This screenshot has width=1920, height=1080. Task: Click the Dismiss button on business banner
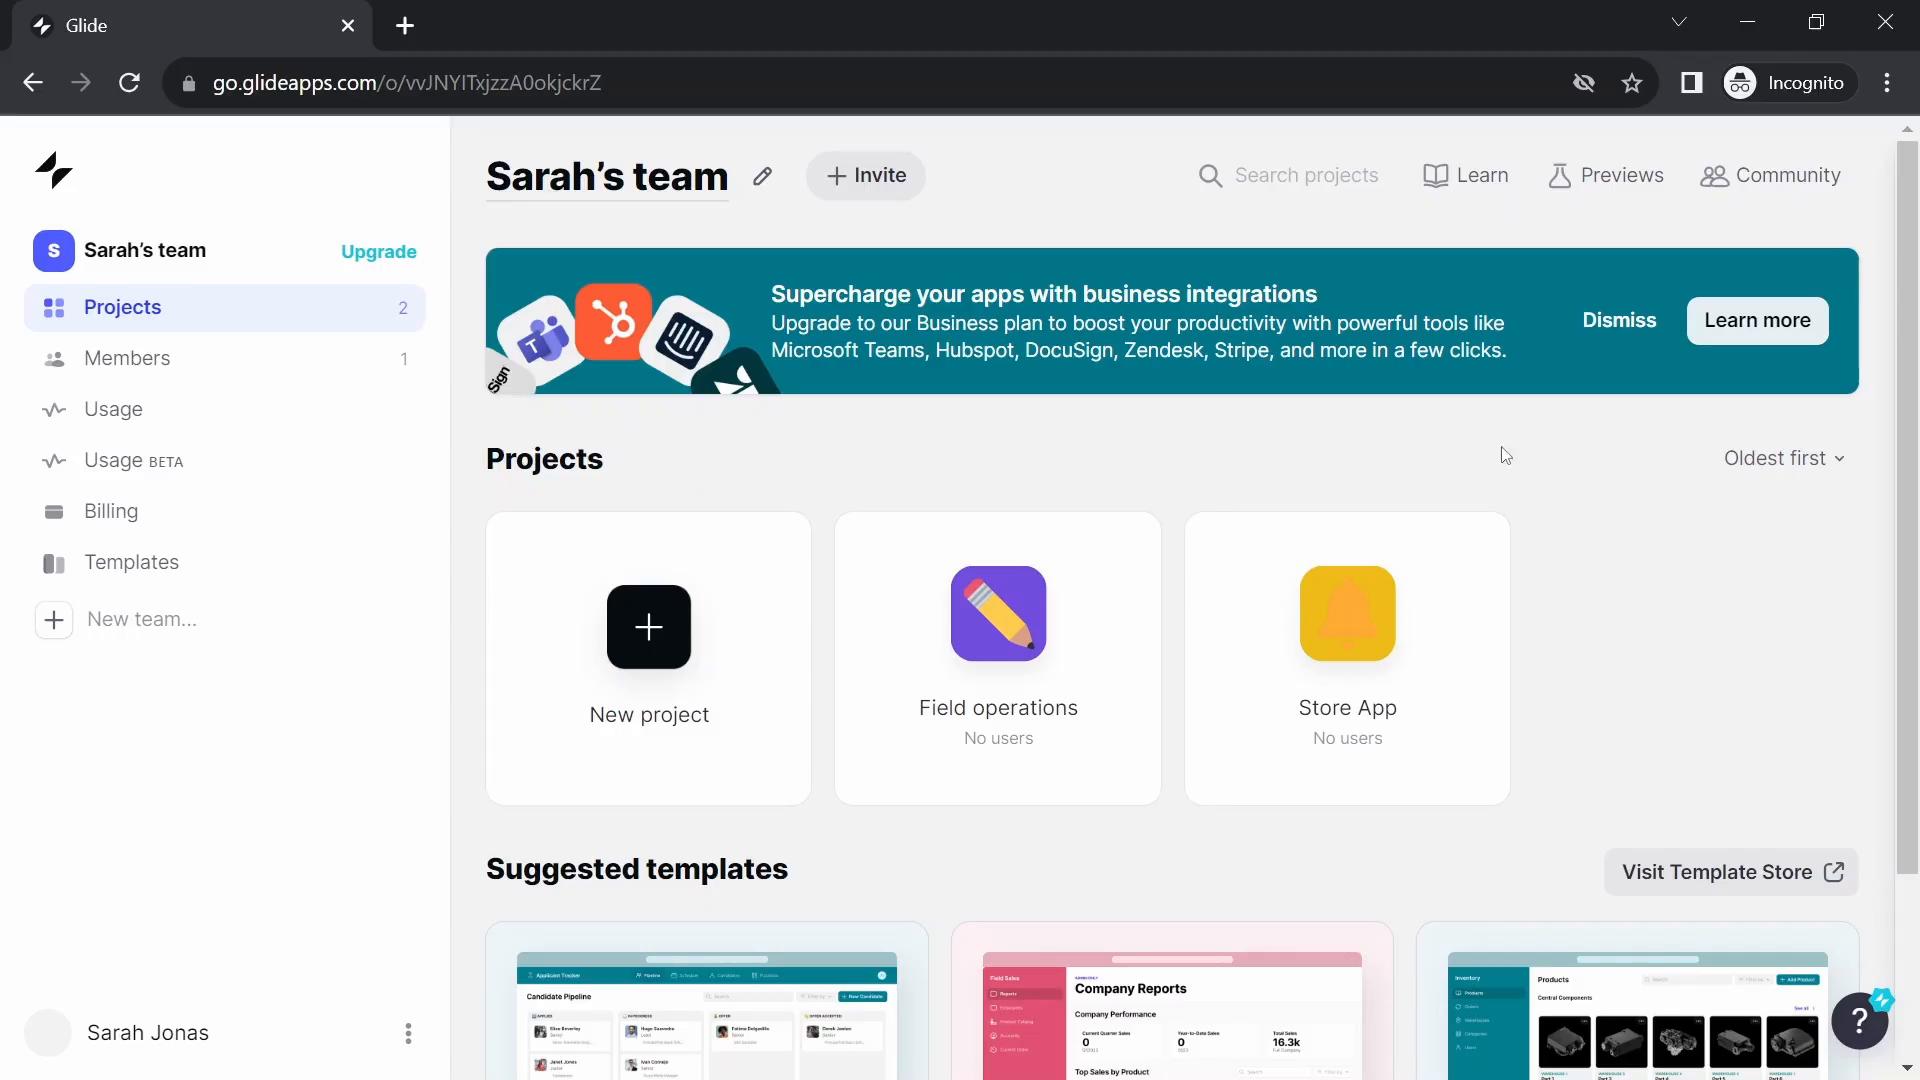(1619, 319)
